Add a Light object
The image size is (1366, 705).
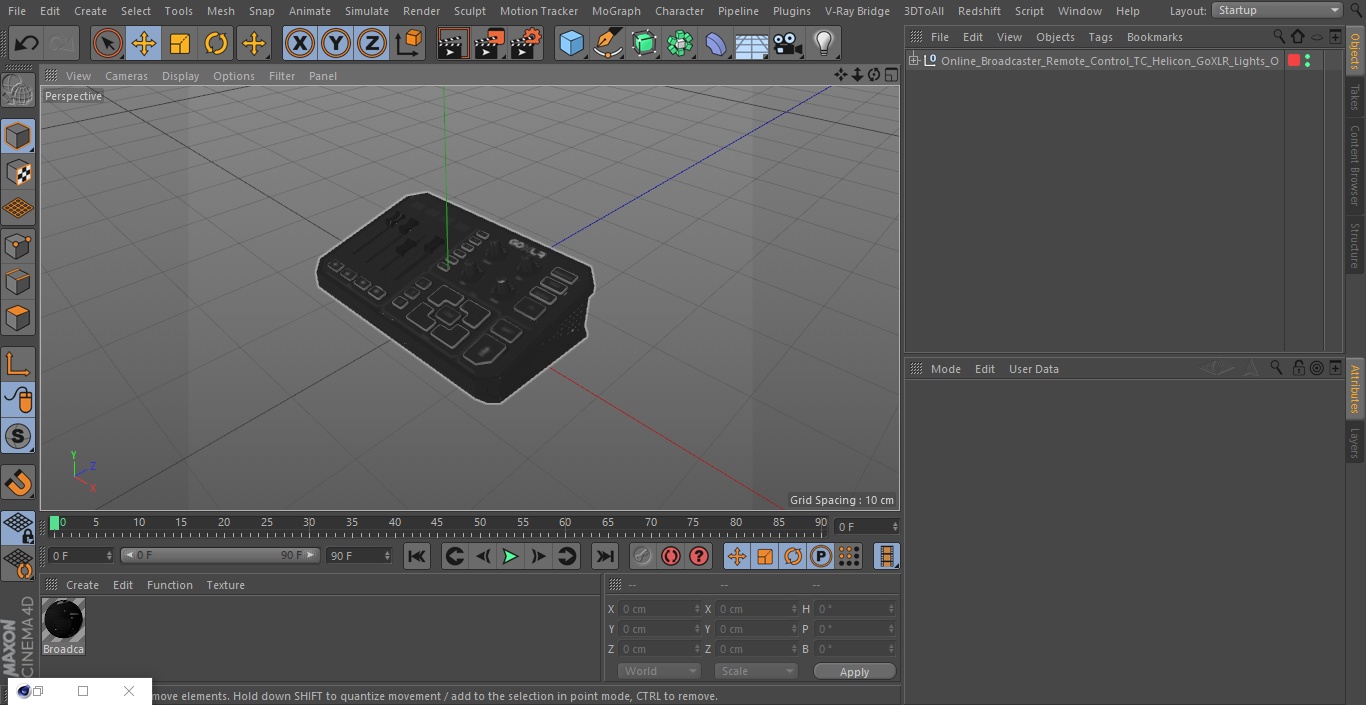824,43
